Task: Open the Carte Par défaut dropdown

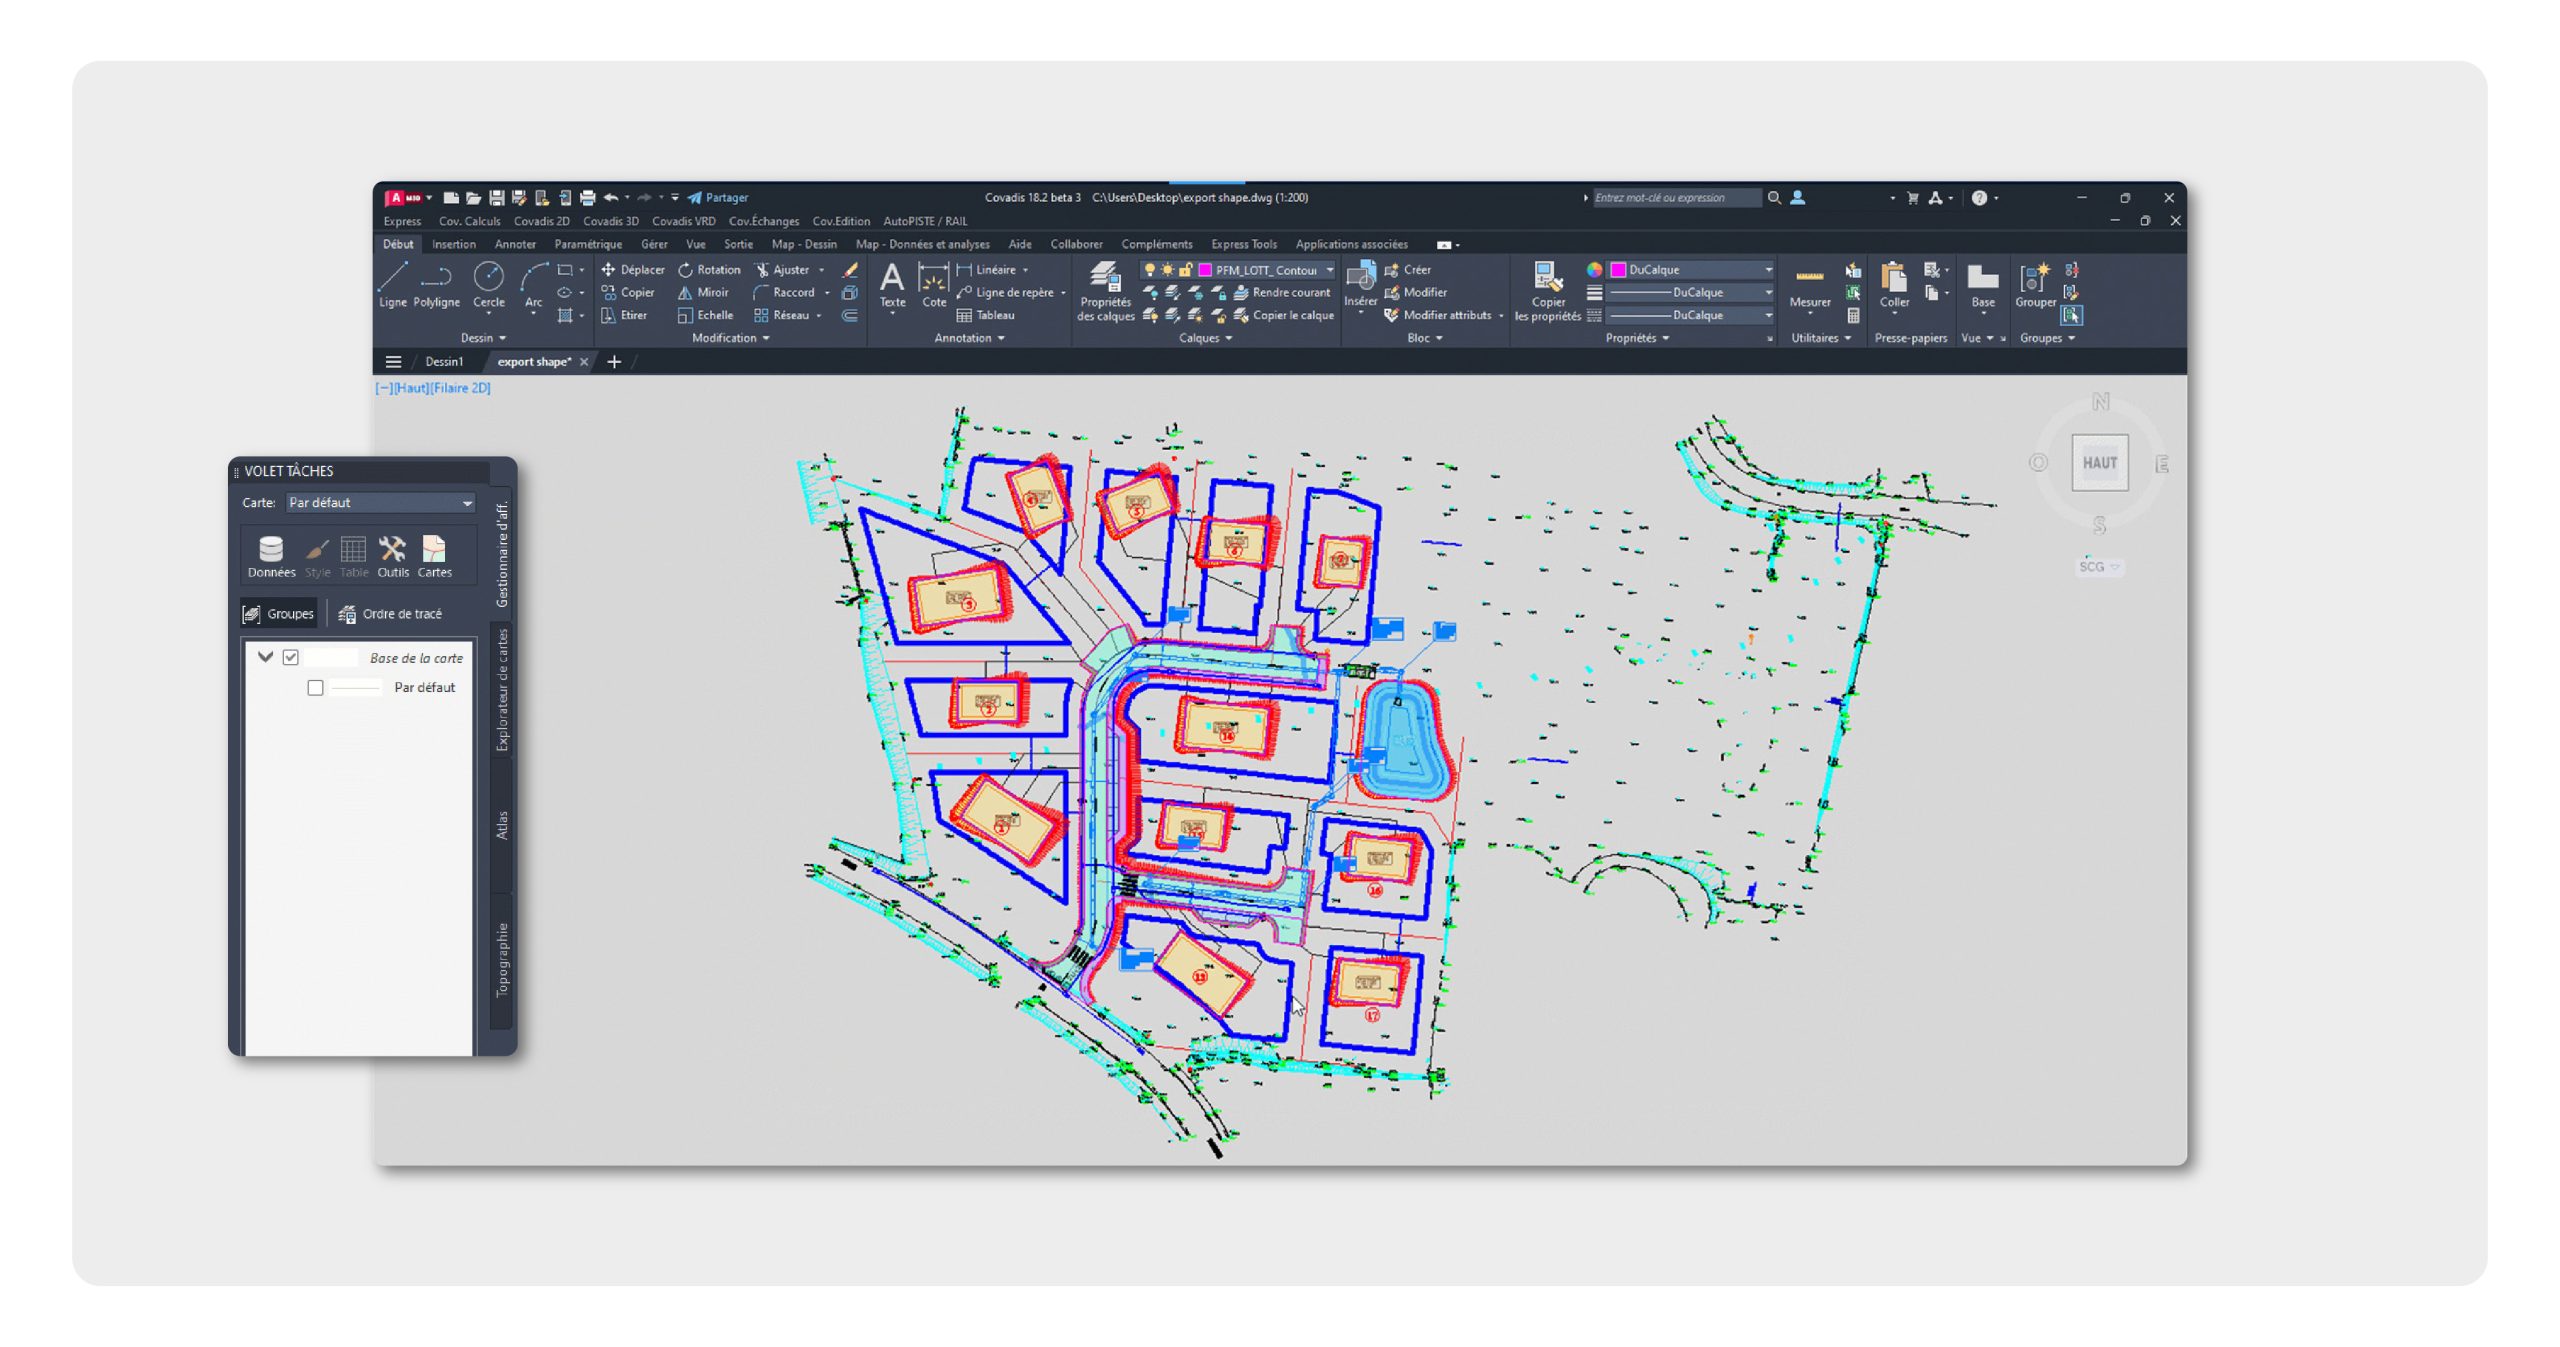Action: (x=380, y=503)
